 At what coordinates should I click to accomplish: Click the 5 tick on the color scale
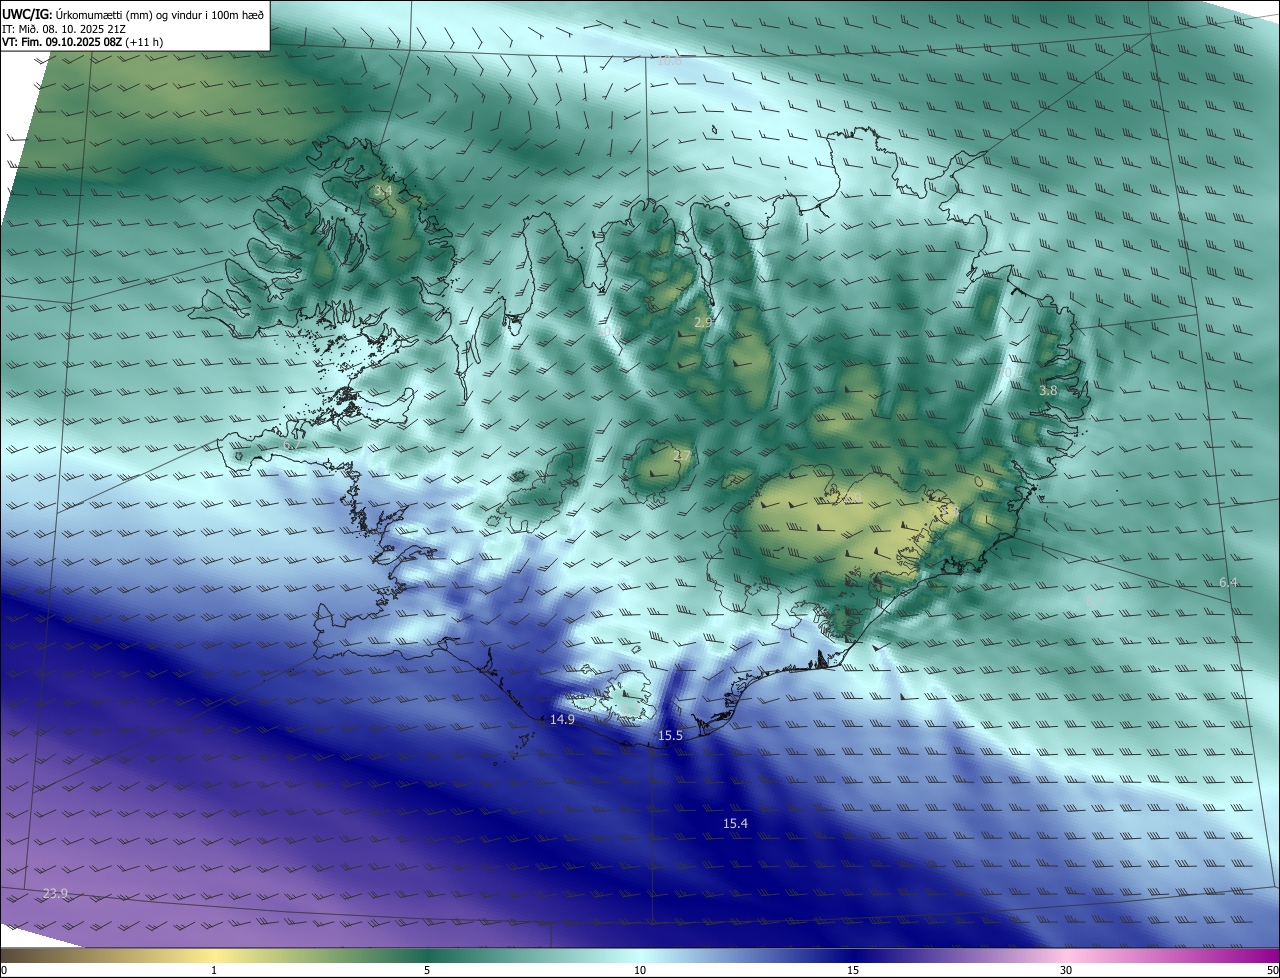click(427, 970)
